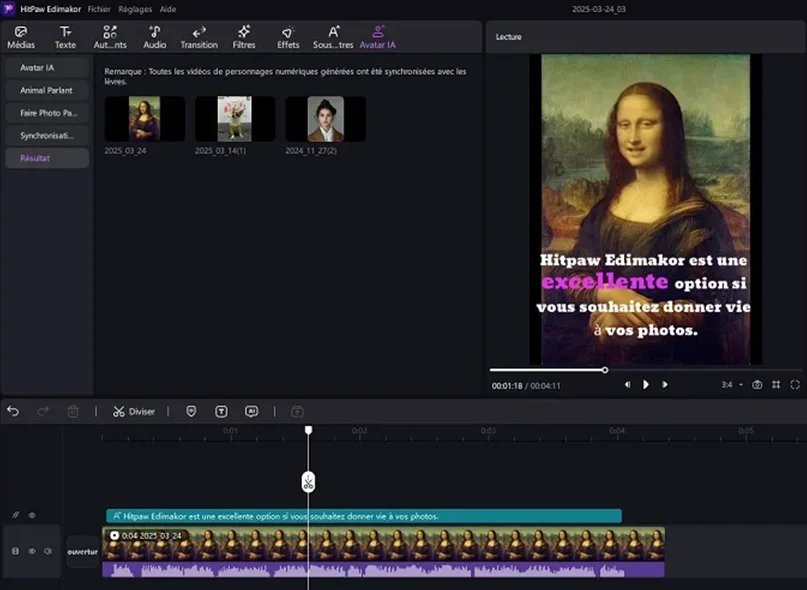Click the Diviser scissors tool

[133, 411]
